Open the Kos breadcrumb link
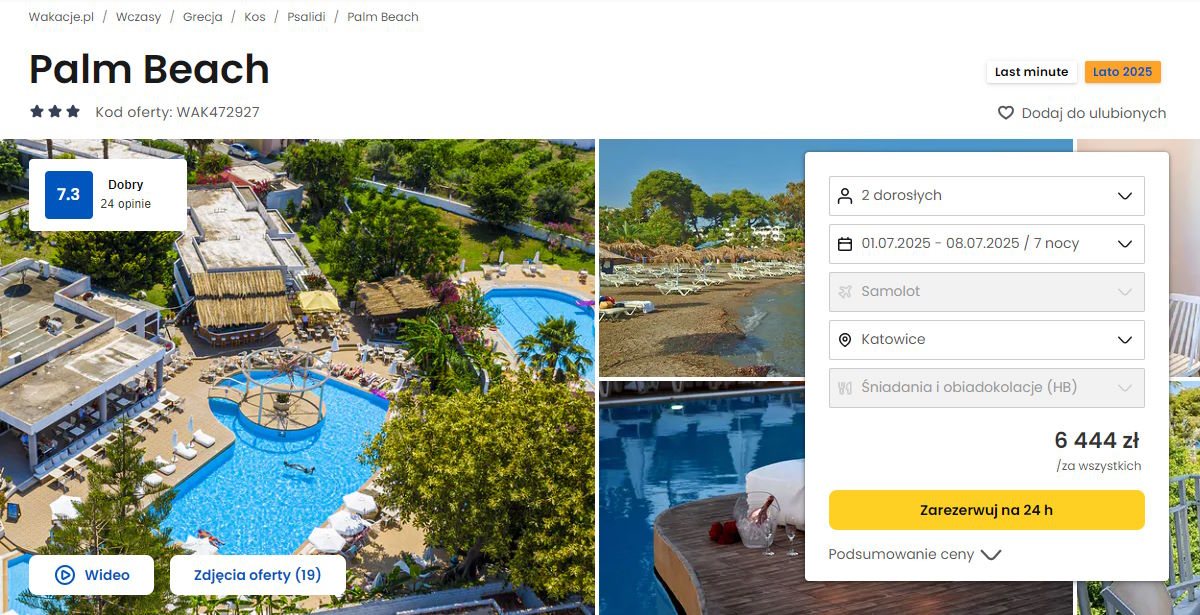The width and height of the screenshot is (1200, 615). tap(255, 17)
